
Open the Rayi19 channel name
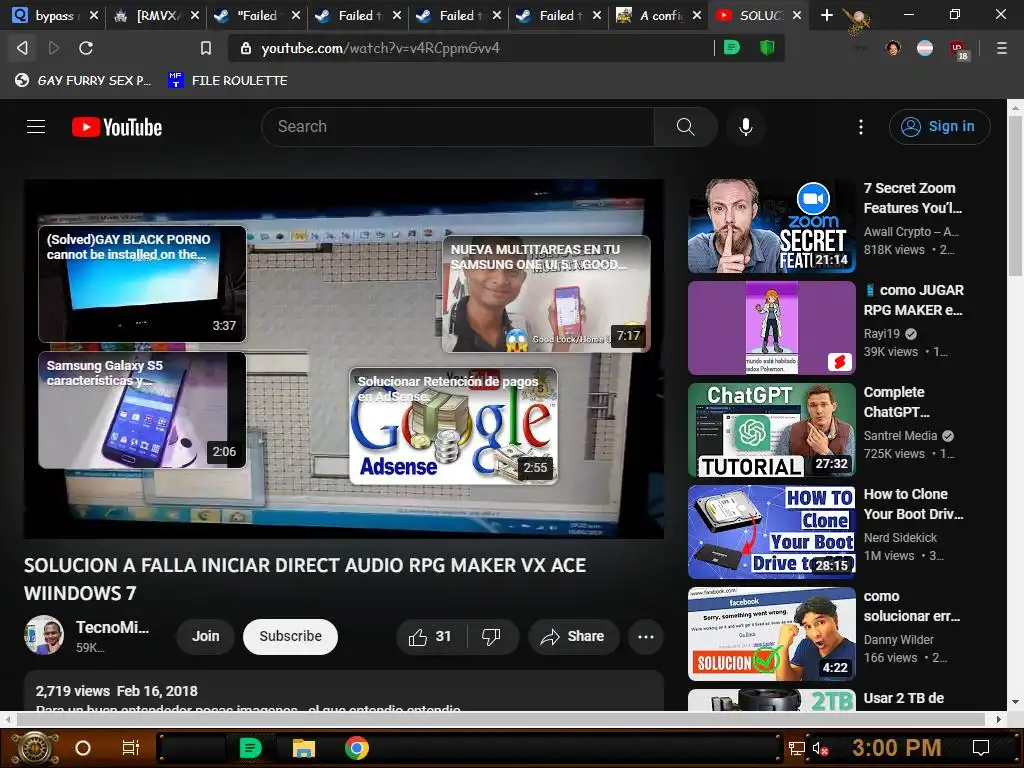(x=882, y=334)
